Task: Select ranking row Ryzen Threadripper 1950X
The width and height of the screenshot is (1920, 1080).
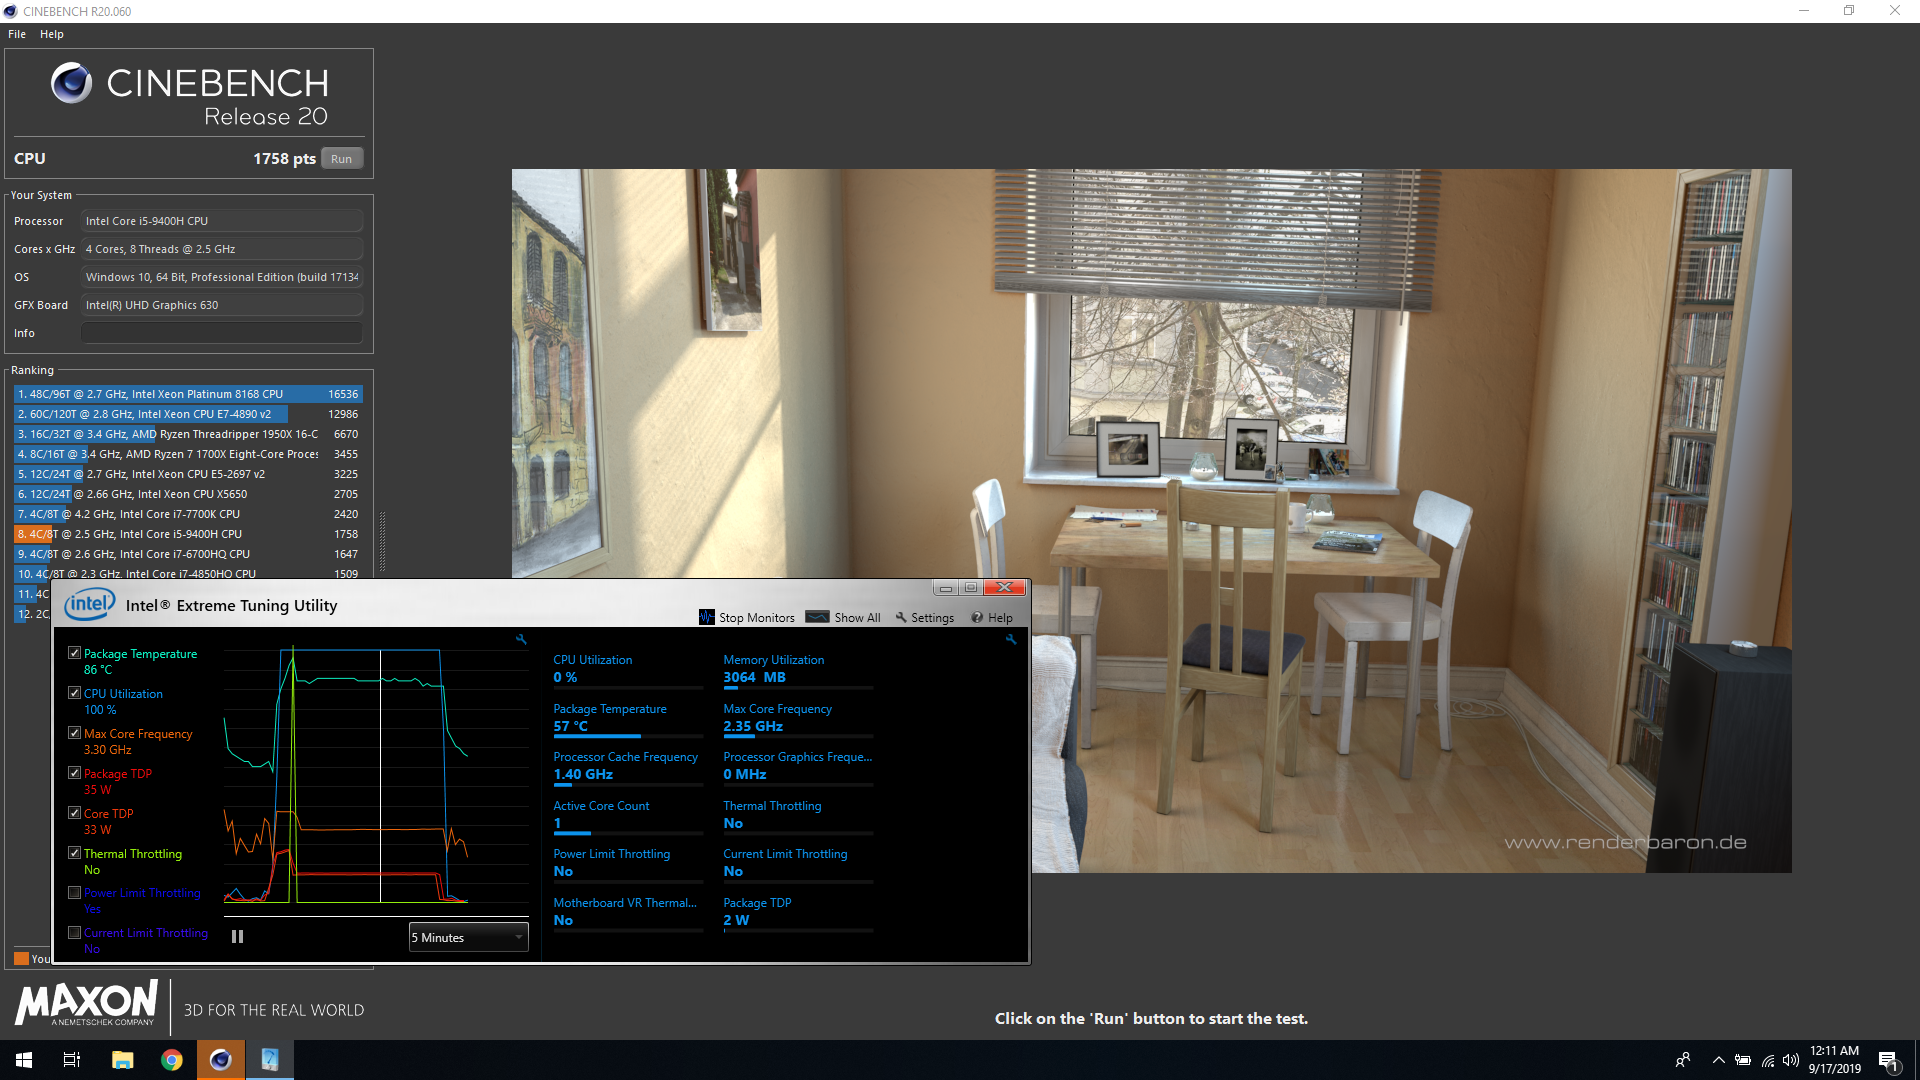Action: [188, 434]
